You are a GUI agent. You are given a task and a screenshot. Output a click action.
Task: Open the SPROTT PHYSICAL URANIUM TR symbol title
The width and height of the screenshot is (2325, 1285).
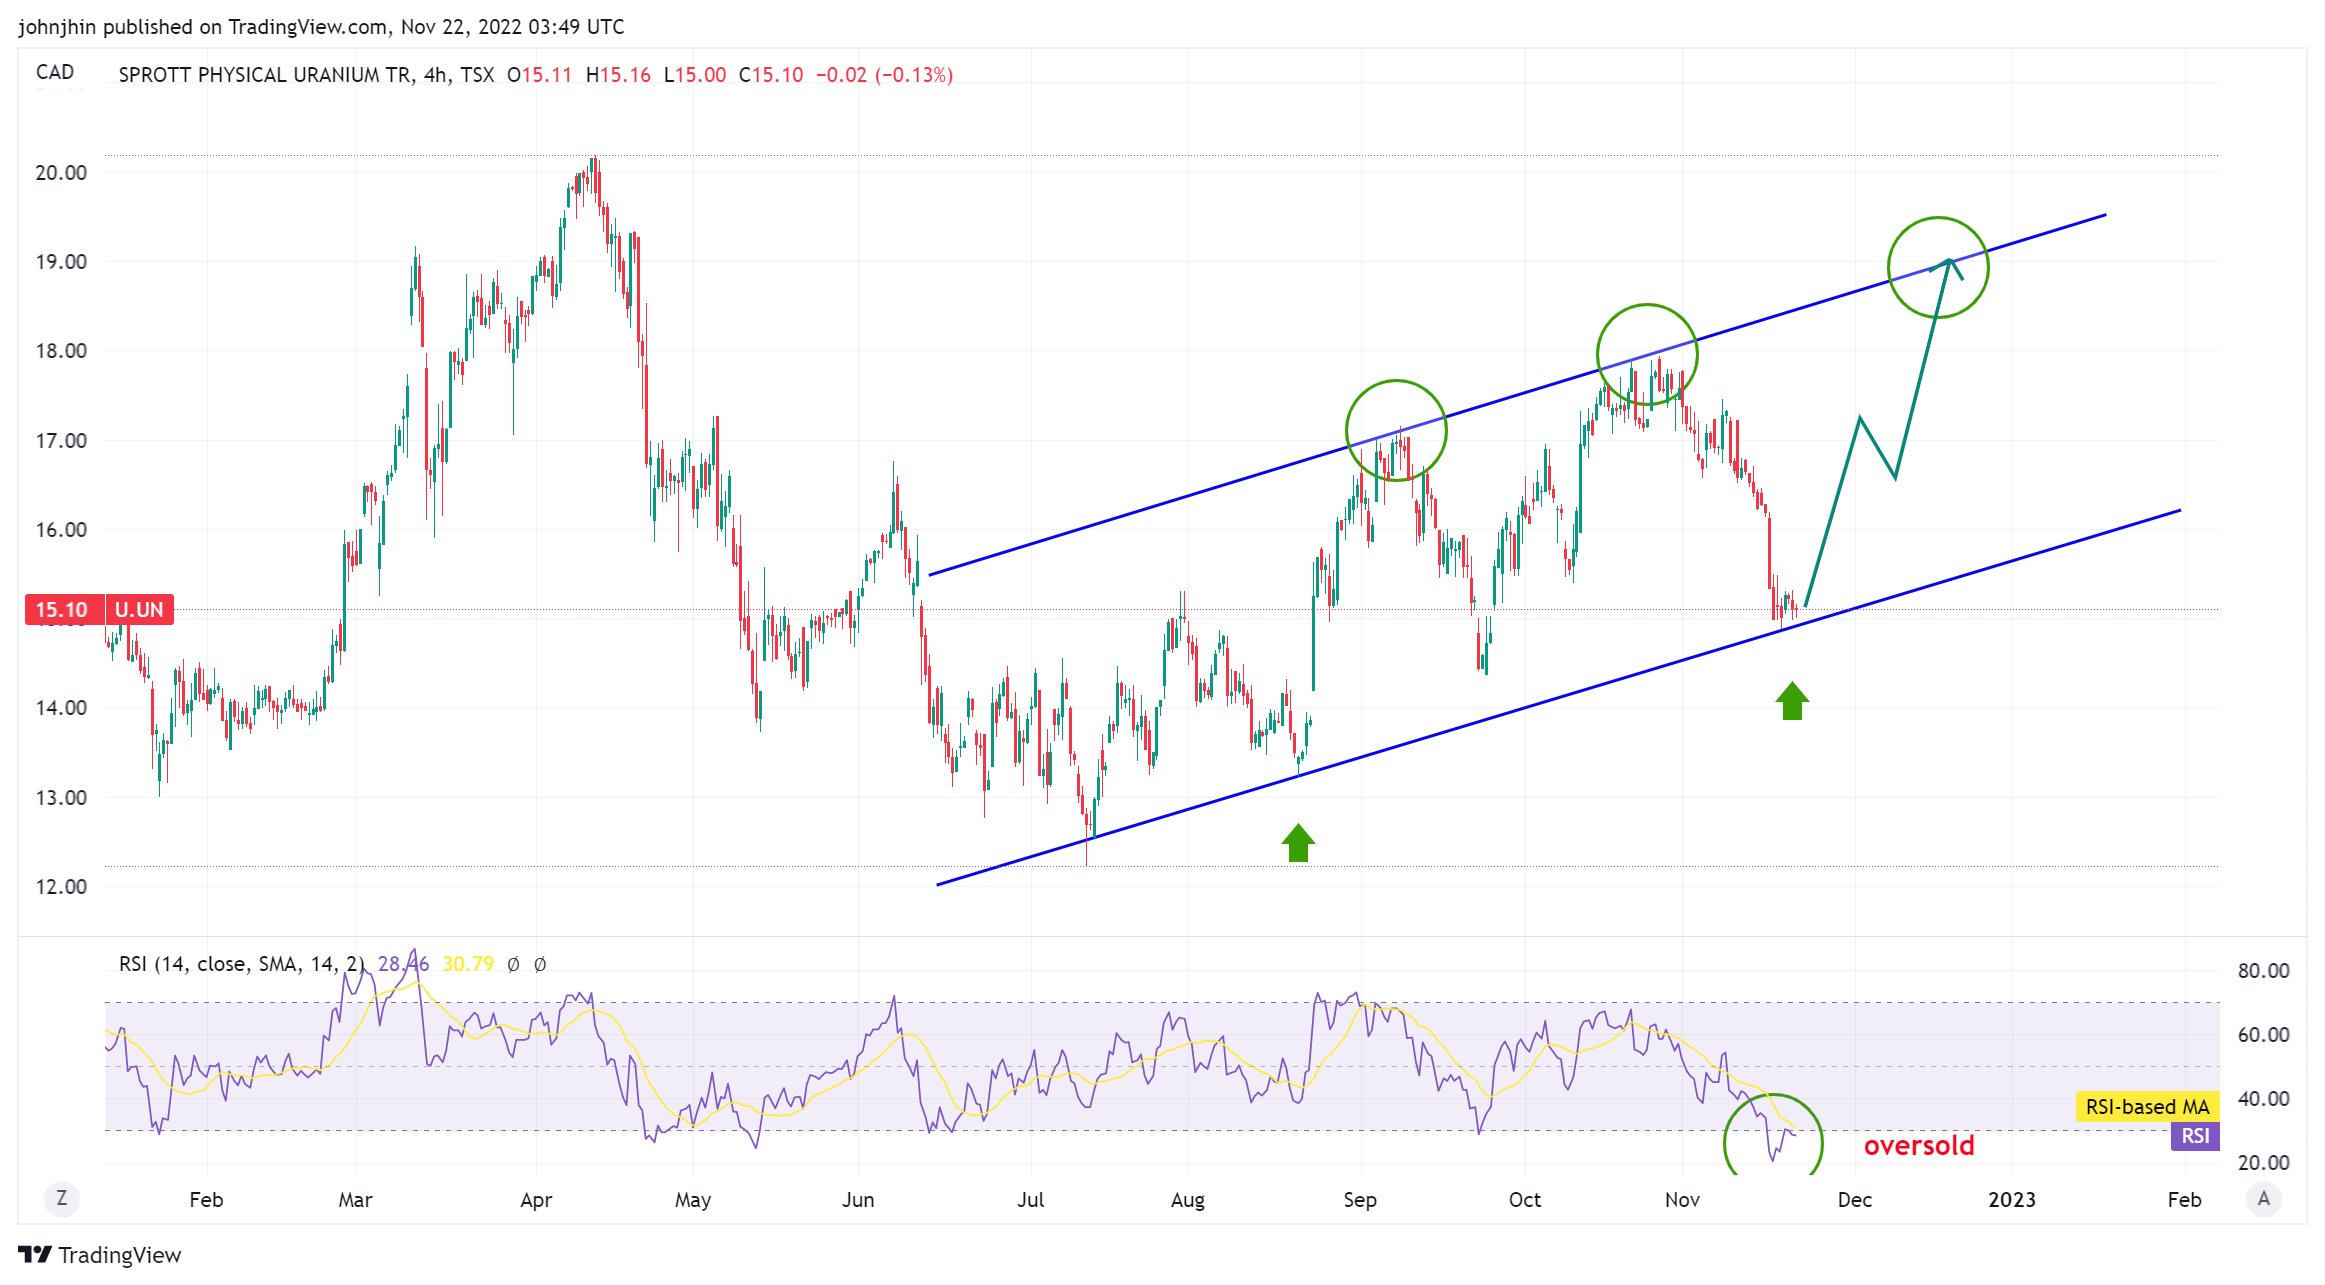pyautogui.click(x=264, y=75)
